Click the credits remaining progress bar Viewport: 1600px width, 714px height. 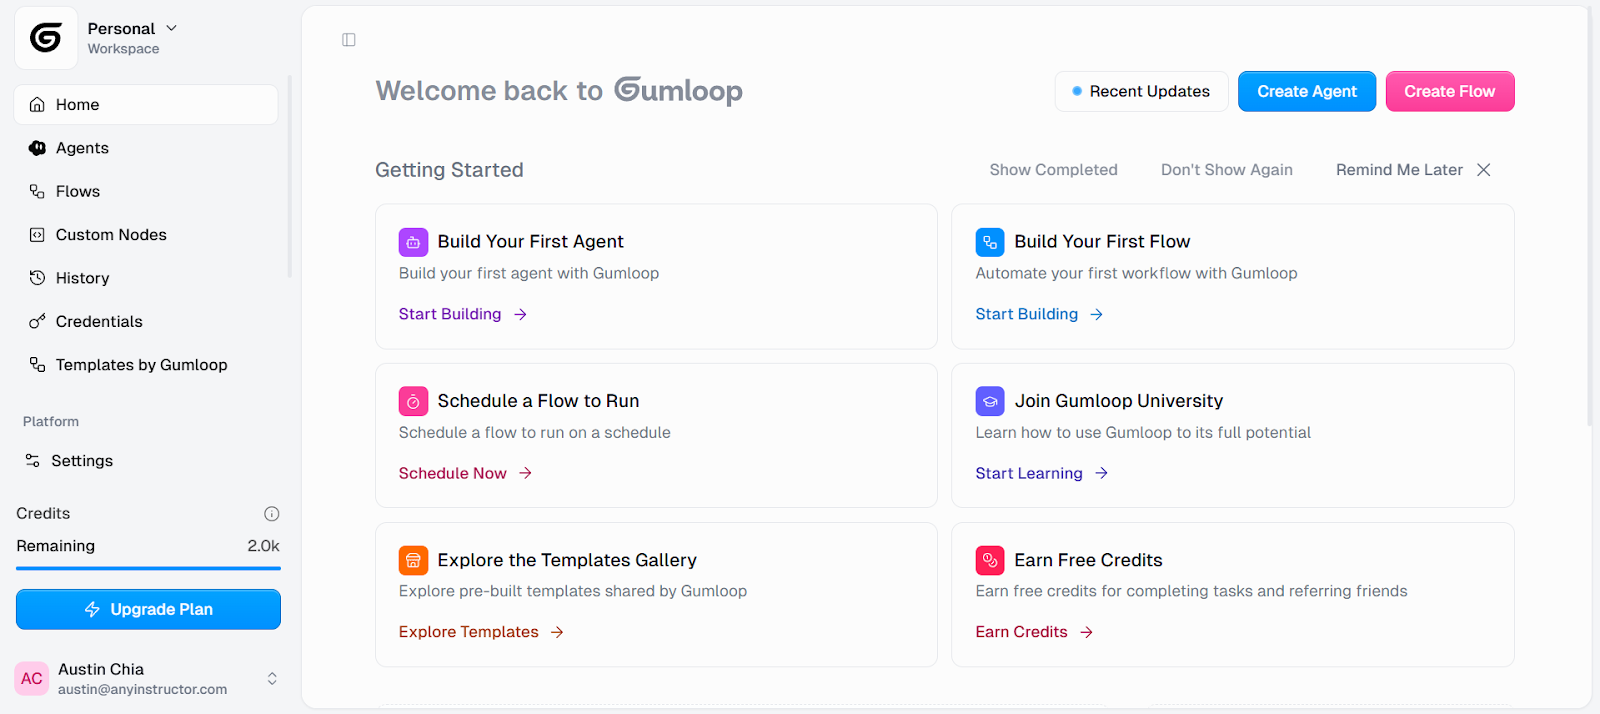[x=148, y=567]
